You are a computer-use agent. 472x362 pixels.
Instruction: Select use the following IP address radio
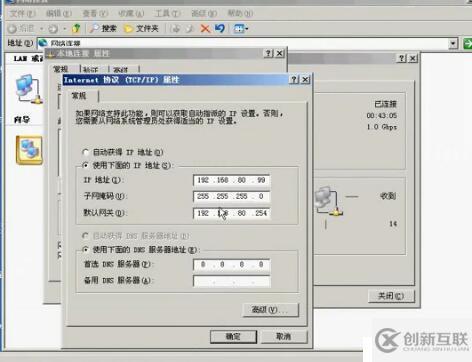[85, 165]
